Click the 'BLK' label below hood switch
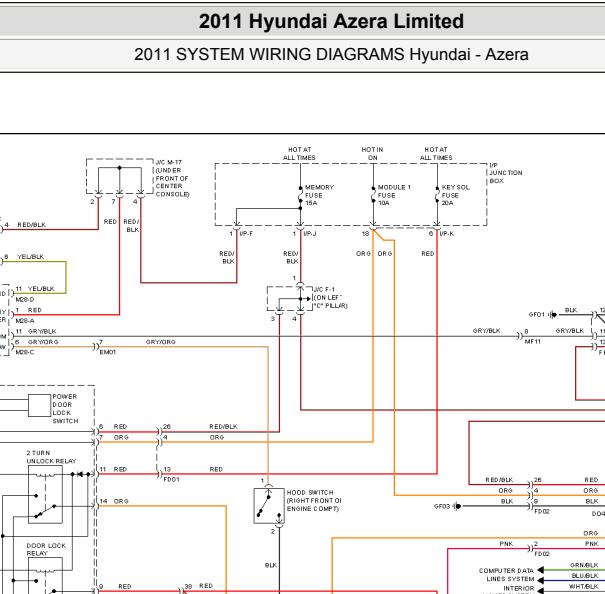 tap(270, 565)
